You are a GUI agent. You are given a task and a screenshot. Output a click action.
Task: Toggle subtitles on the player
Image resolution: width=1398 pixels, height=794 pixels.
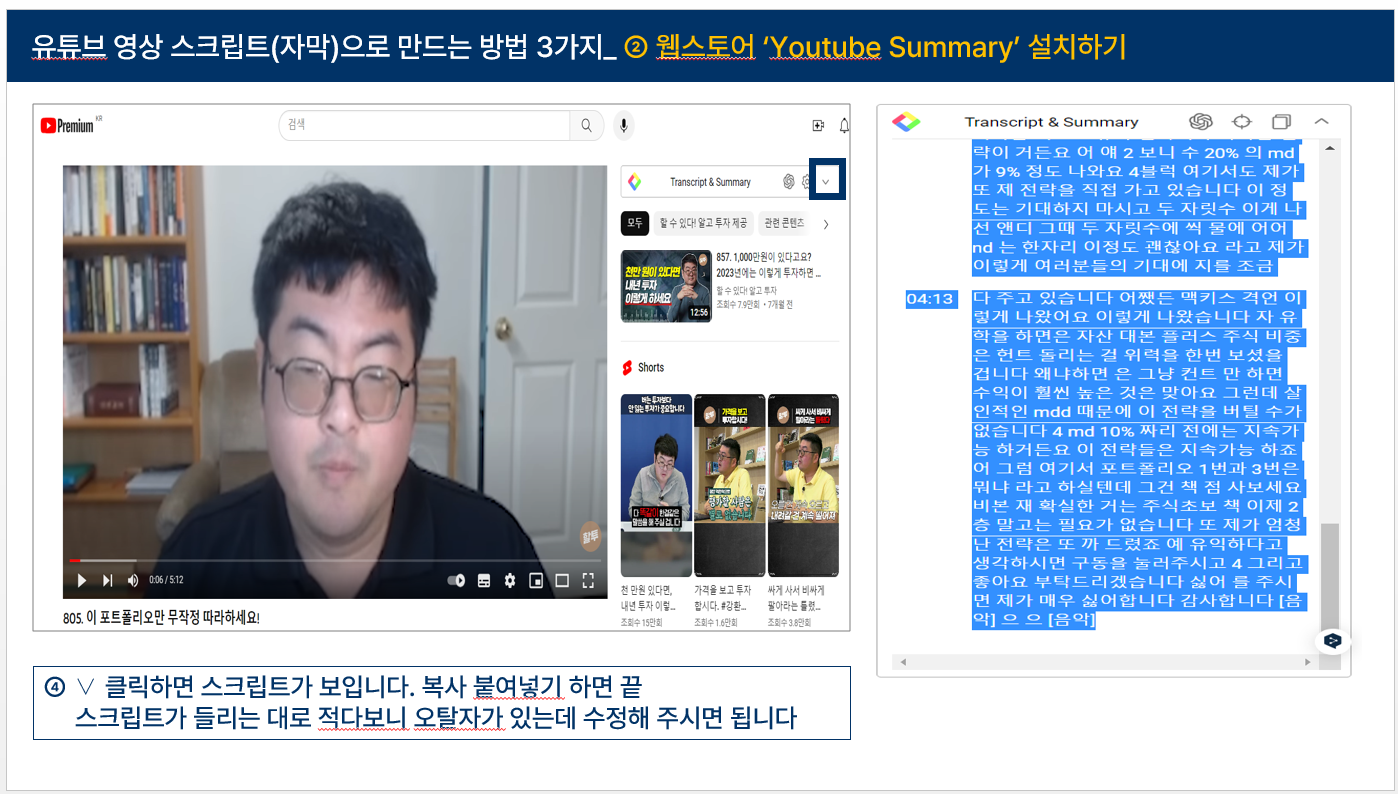pyautogui.click(x=484, y=580)
